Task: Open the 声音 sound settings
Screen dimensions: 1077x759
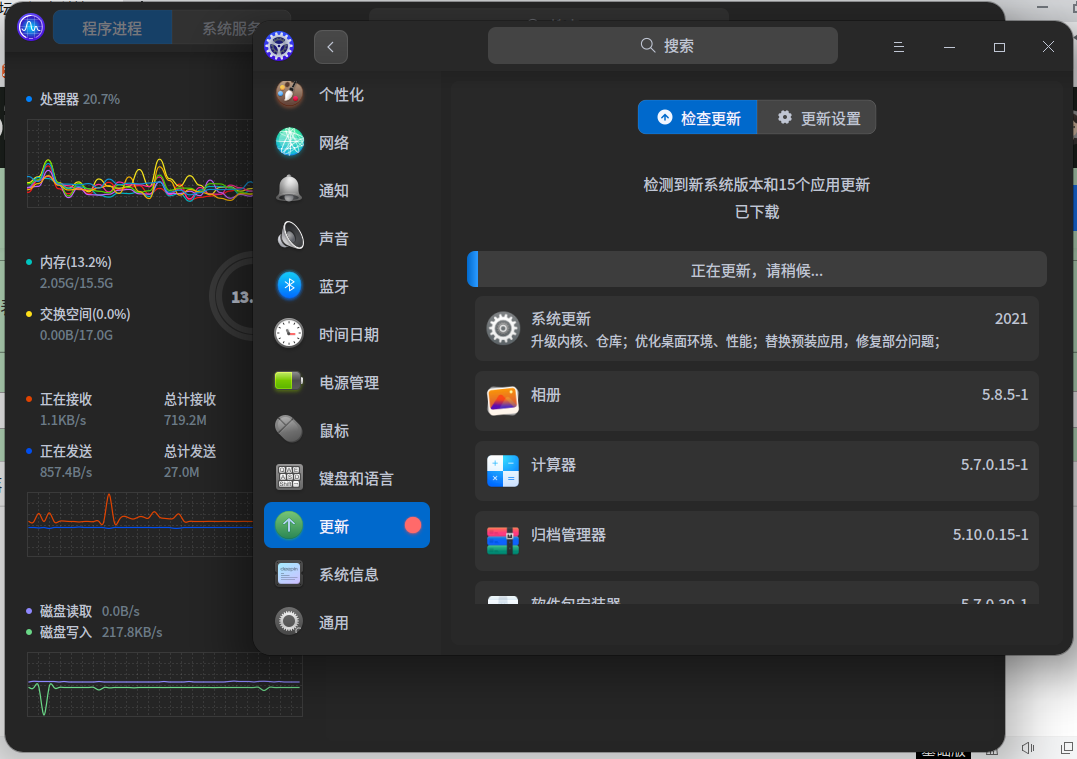Action: pyautogui.click(x=347, y=238)
